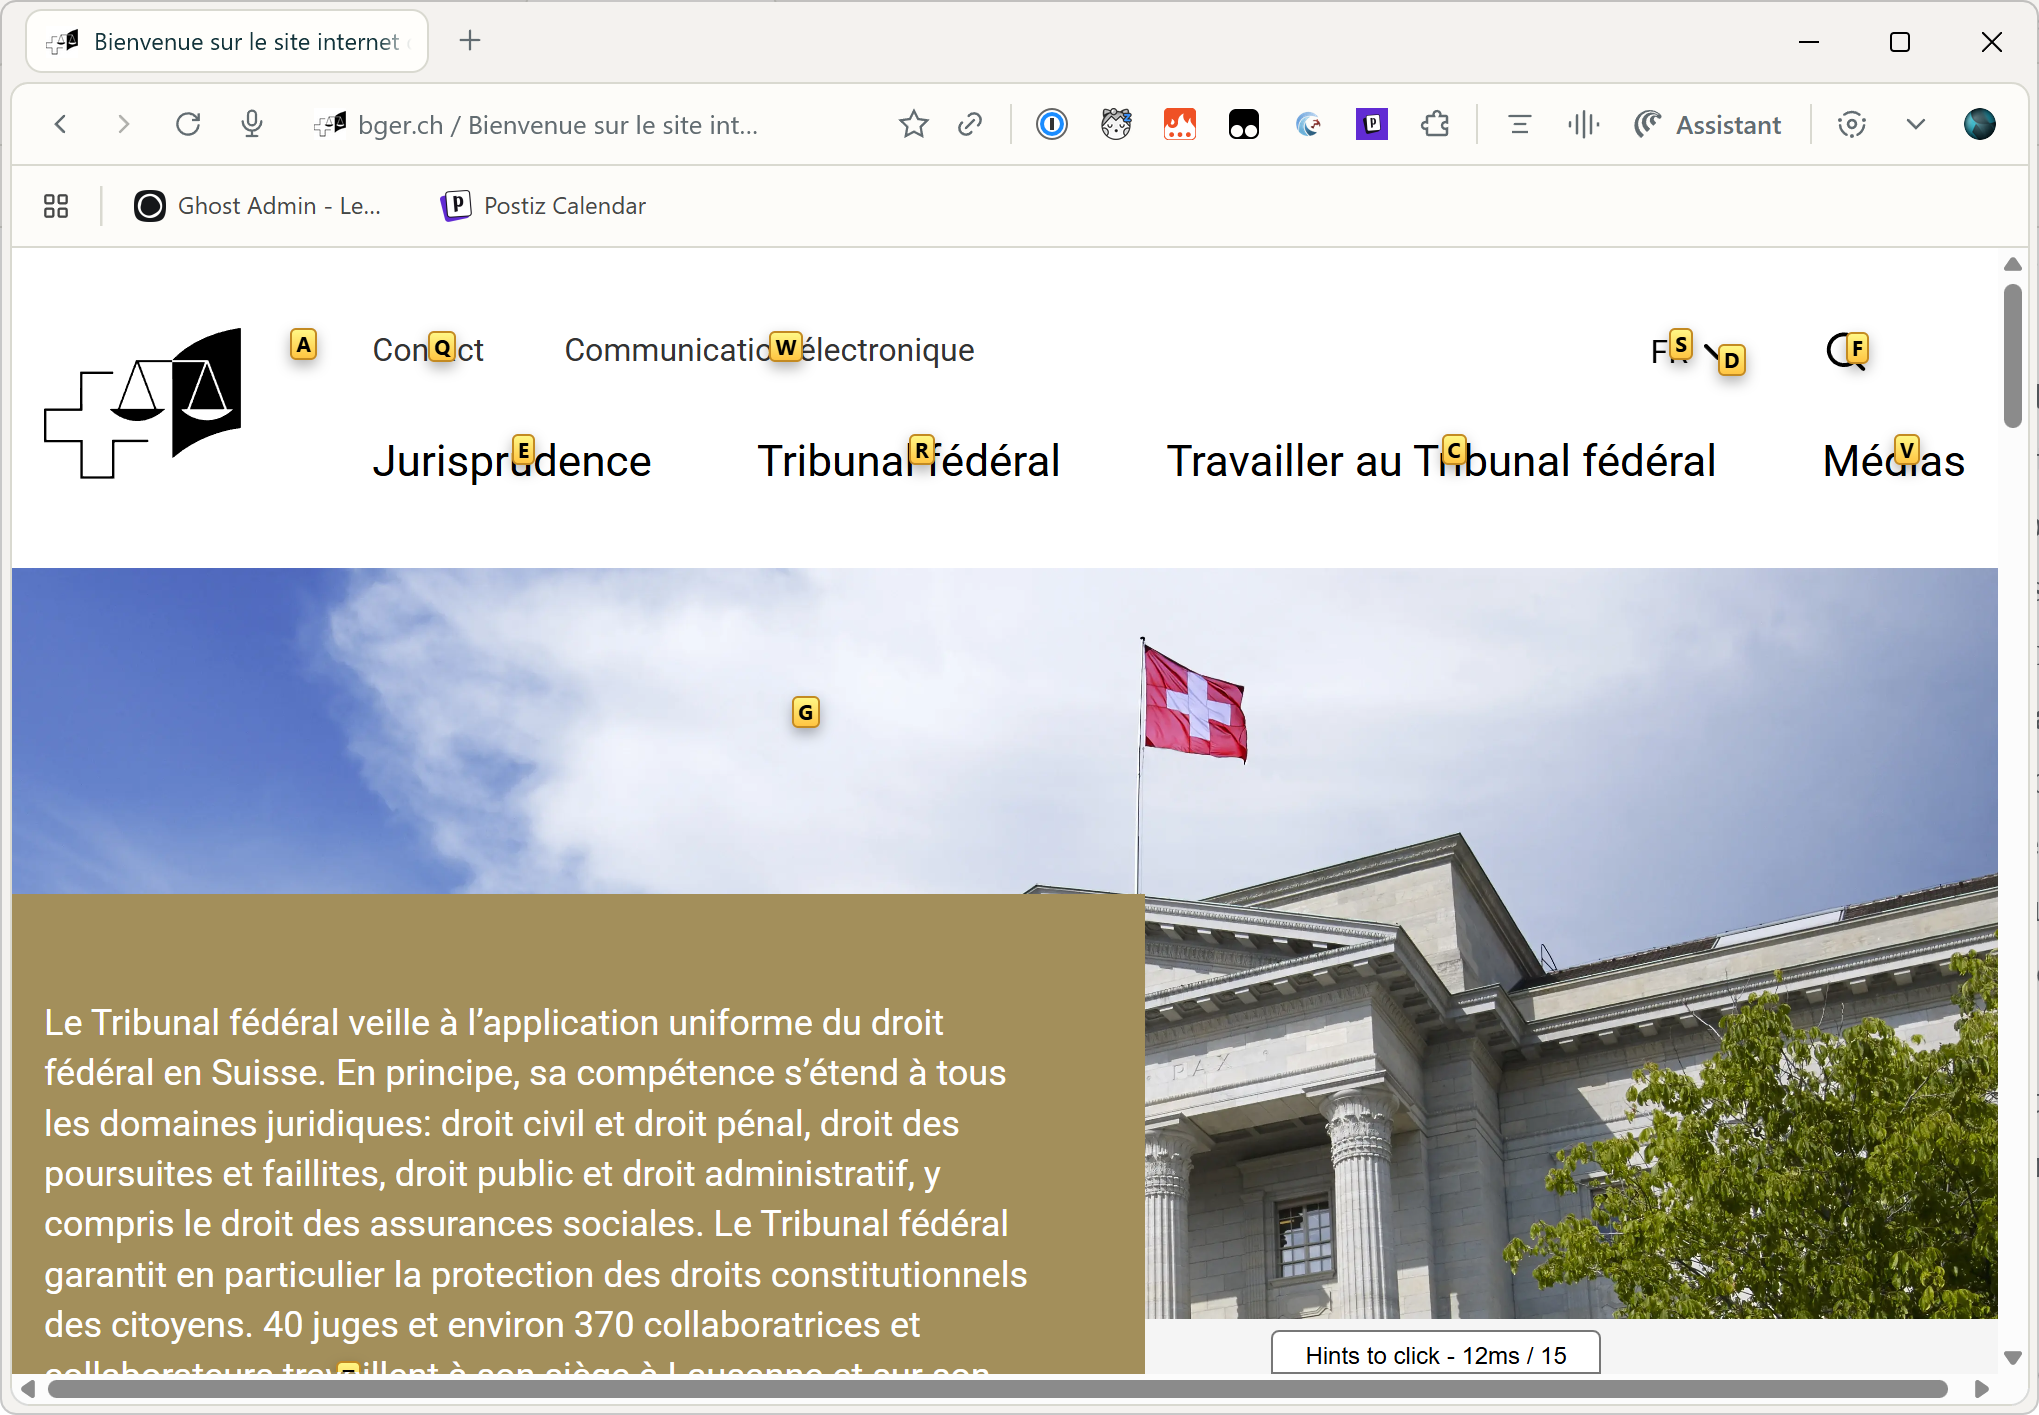
Task: Bookmark page with star icon
Action: click(x=913, y=124)
